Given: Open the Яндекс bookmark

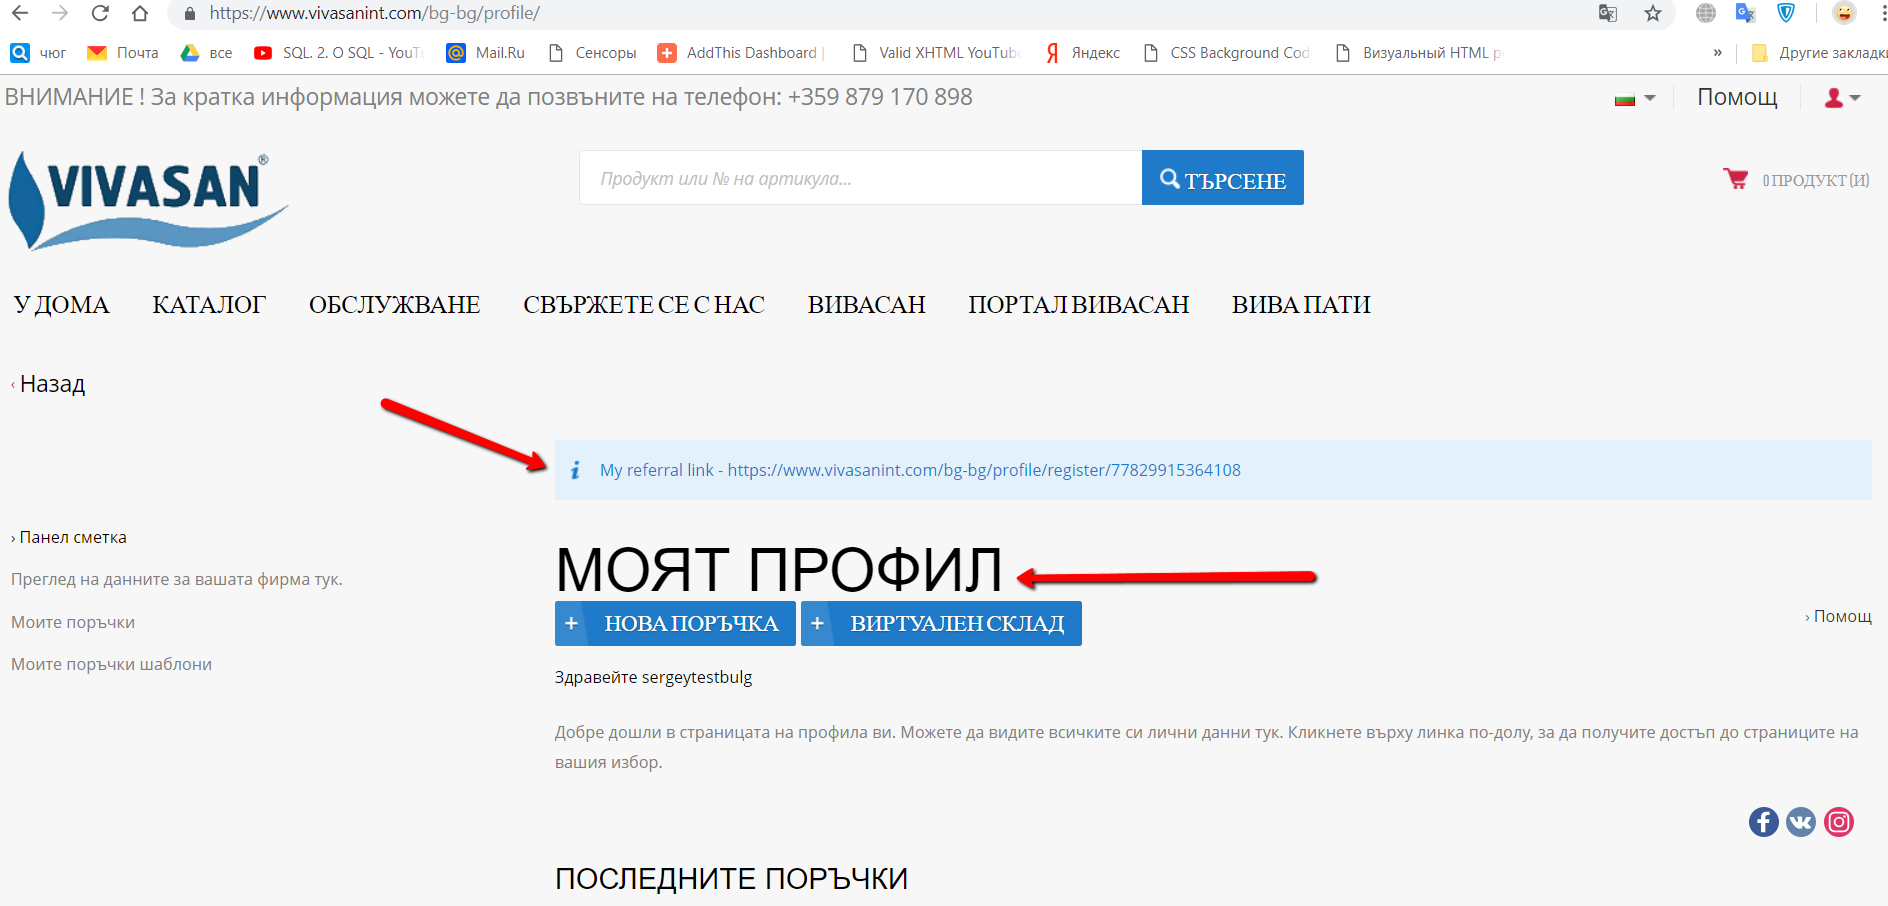Looking at the screenshot, I should (1083, 53).
